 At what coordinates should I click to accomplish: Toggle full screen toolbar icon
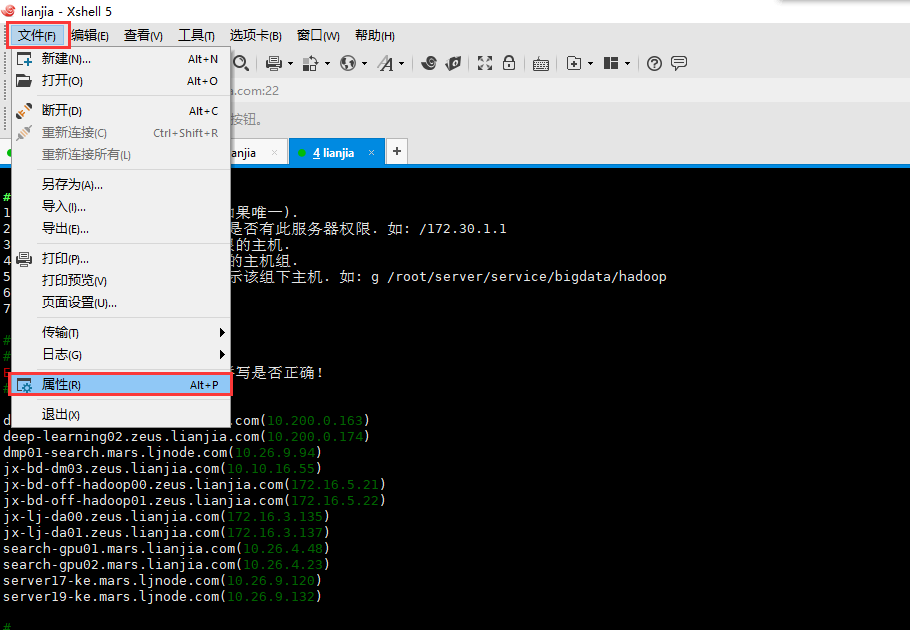[x=485, y=63]
